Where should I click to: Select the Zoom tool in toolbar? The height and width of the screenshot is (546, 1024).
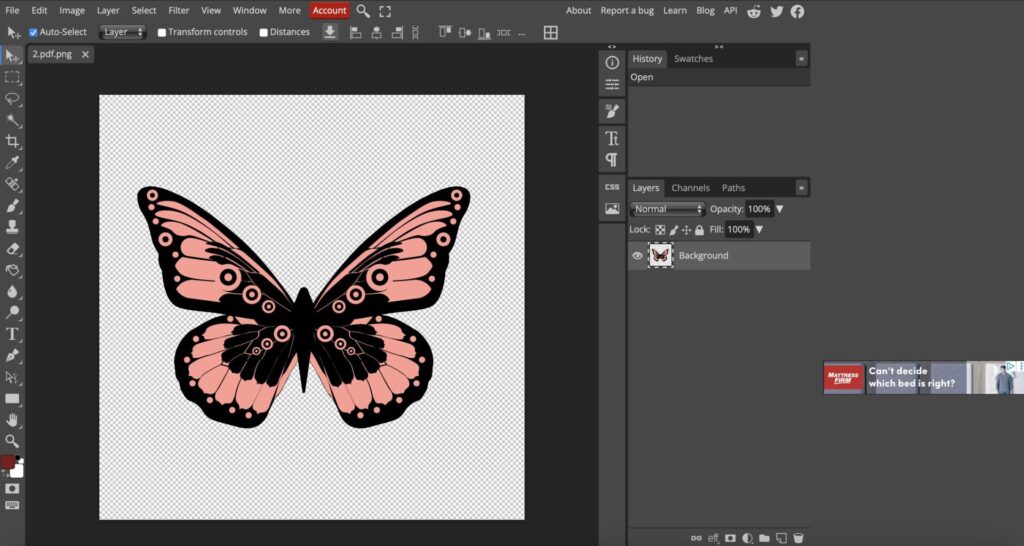coord(13,440)
